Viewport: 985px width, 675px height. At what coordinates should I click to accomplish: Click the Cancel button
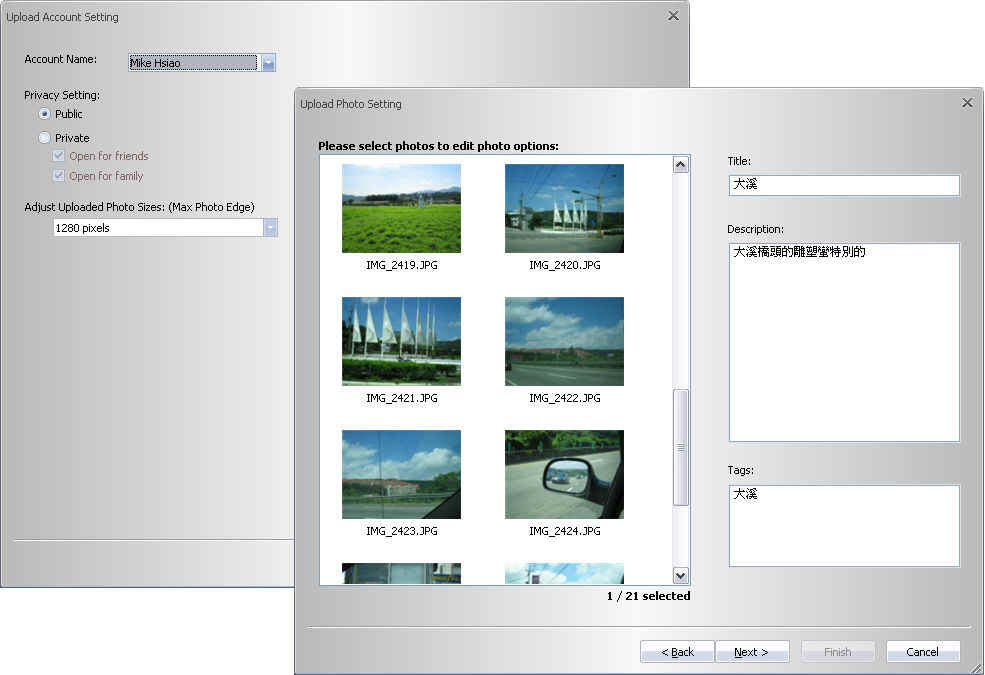click(x=923, y=652)
